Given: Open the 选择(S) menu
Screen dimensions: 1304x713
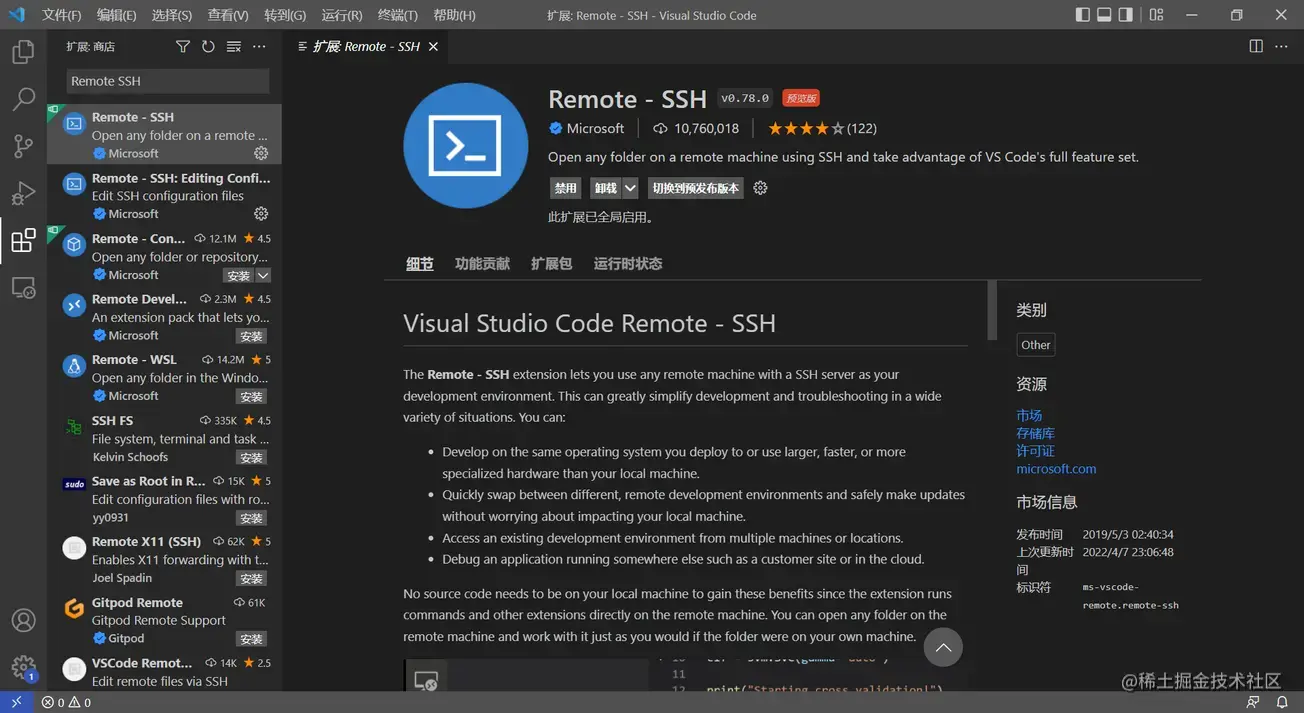Looking at the screenshot, I should tap(172, 15).
